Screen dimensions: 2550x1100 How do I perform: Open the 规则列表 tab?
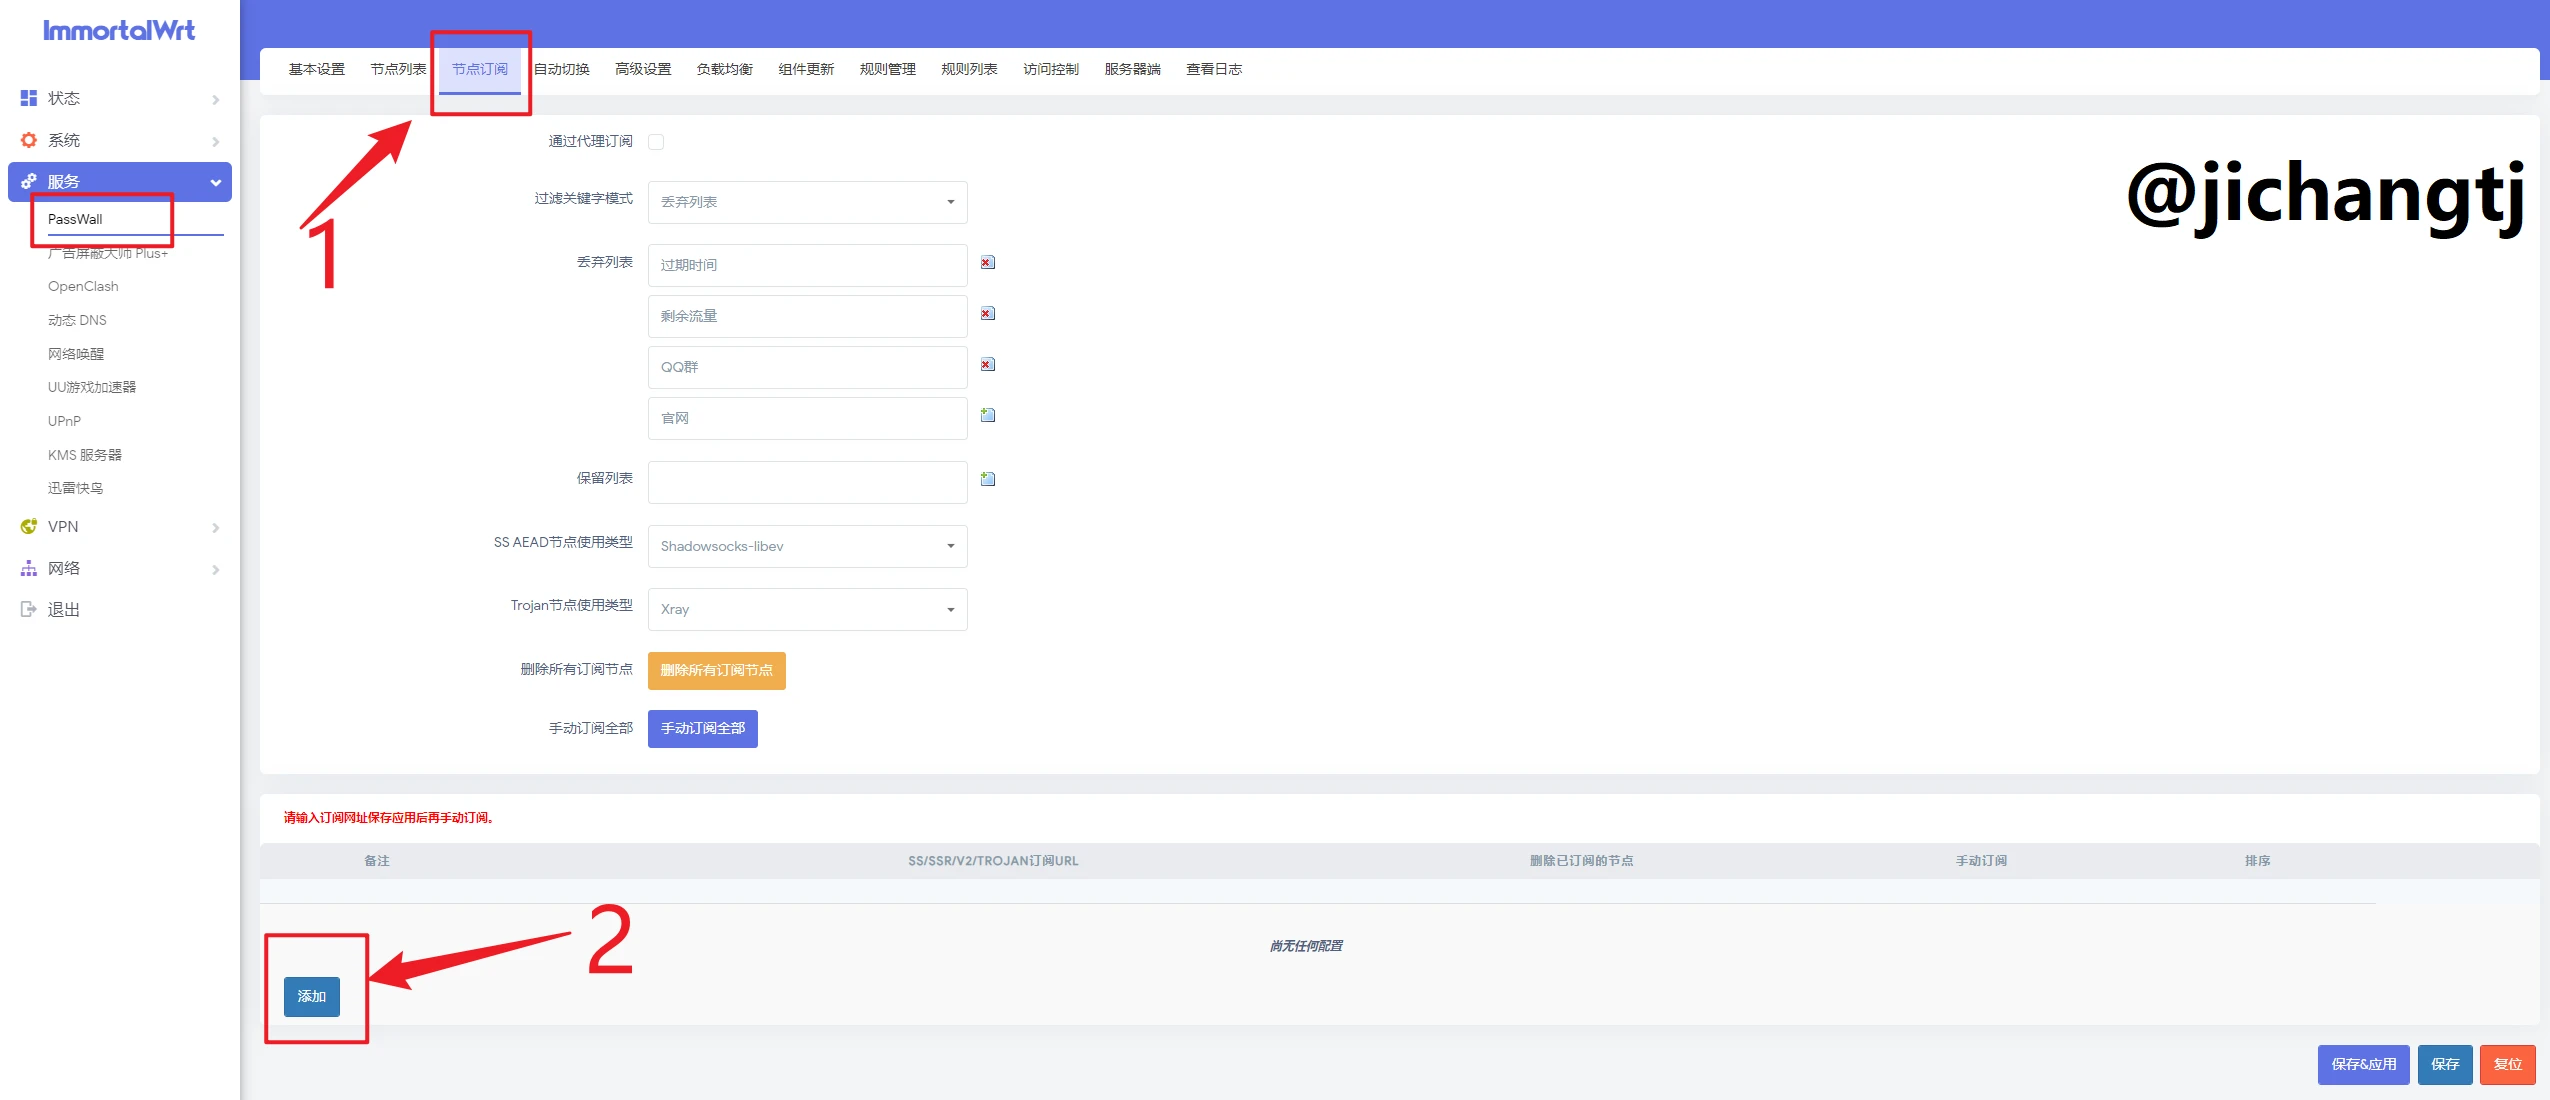pyautogui.click(x=969, y=69)
